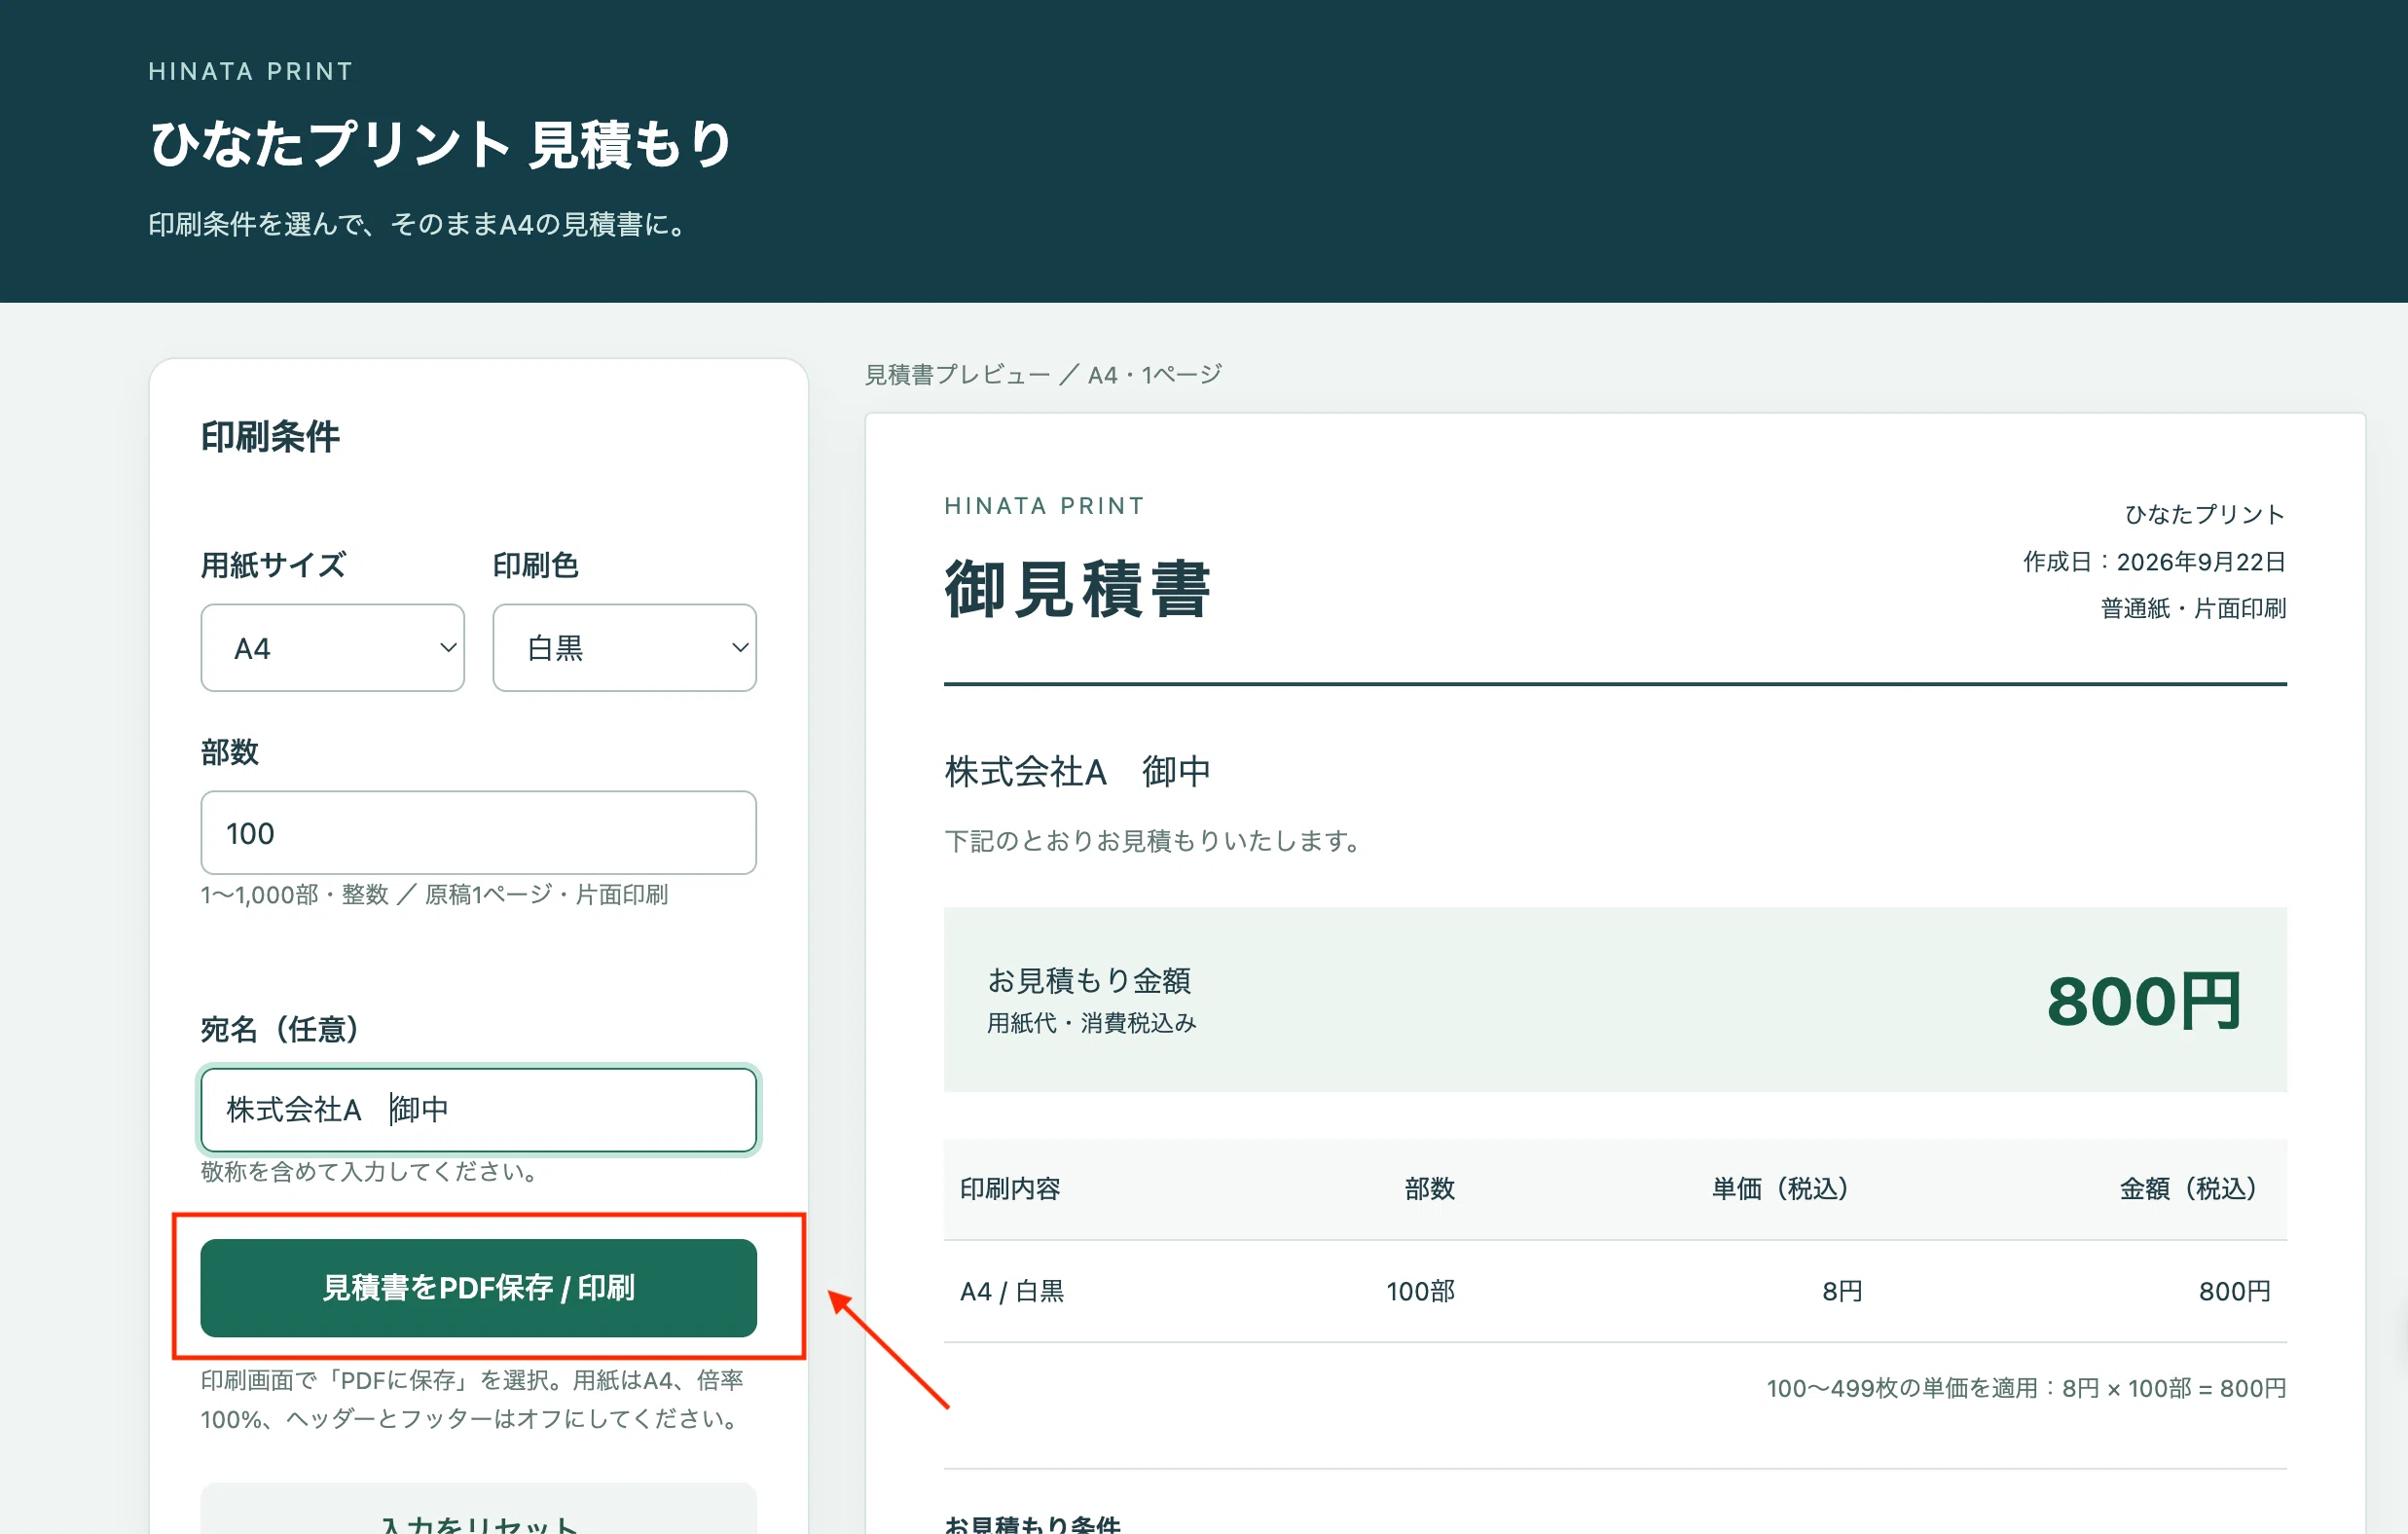Click the 印刷条件 panel heading
Image resolution: width=2408 pixels, height=1534 pixels.
(x=270, y=437)
